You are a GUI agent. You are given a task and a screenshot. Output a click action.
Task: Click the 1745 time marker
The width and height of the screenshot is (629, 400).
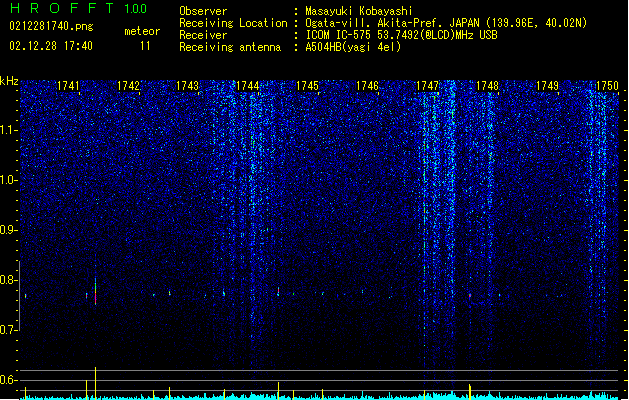coord(307,86)
